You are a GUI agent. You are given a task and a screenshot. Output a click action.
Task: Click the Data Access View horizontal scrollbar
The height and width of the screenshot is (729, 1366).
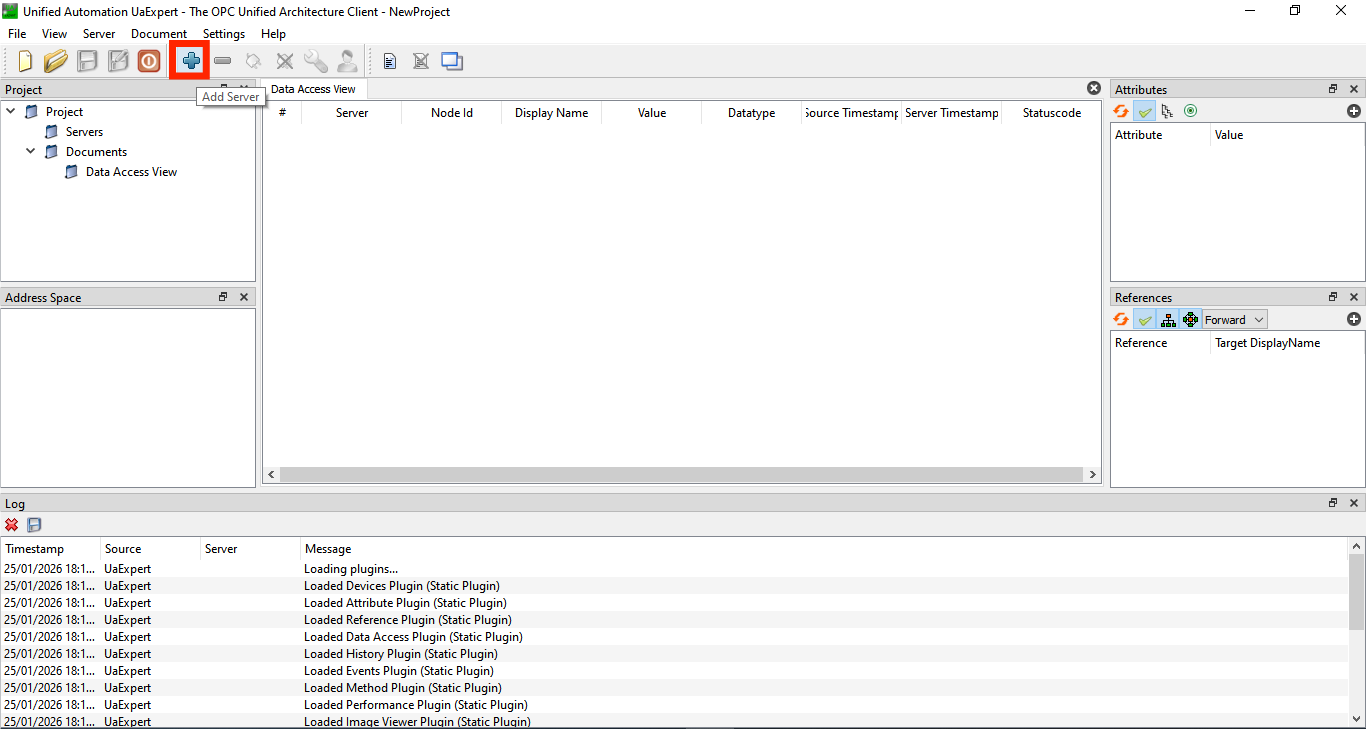point(680,475)
